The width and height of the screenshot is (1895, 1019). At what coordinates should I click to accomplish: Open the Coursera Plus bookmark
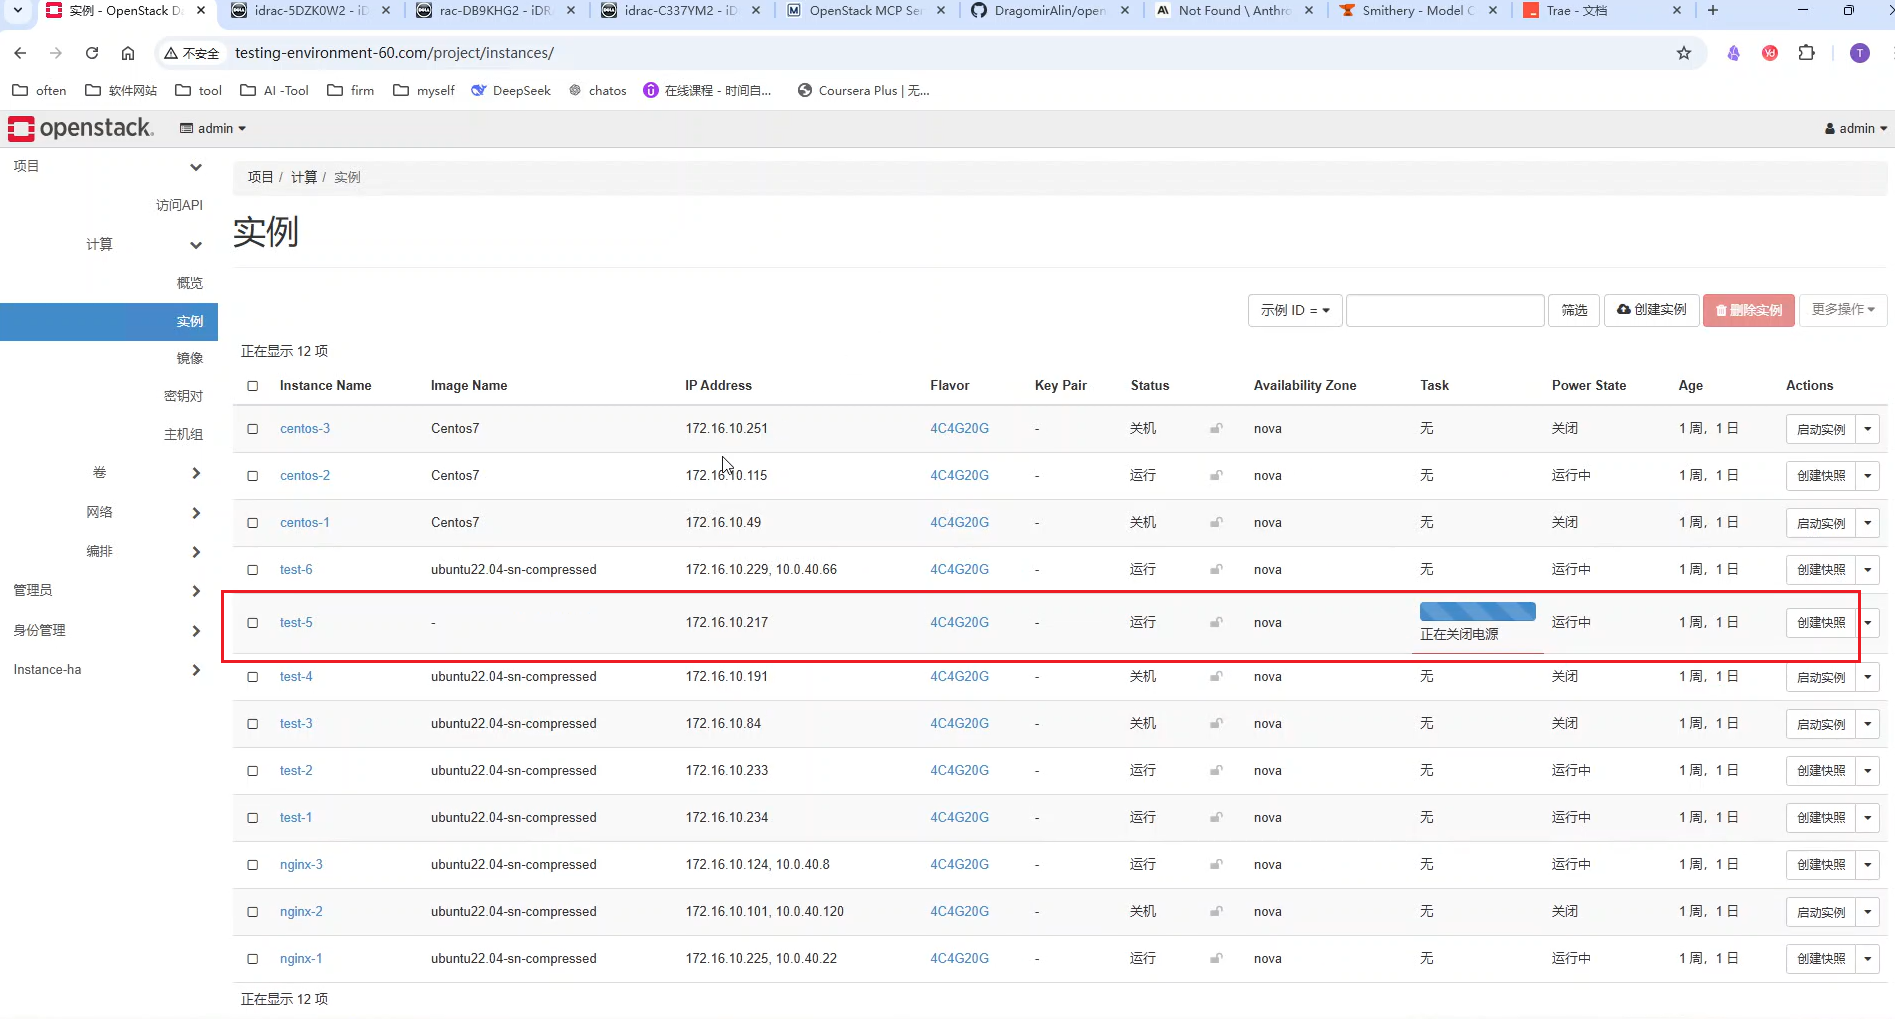(863, 90)
